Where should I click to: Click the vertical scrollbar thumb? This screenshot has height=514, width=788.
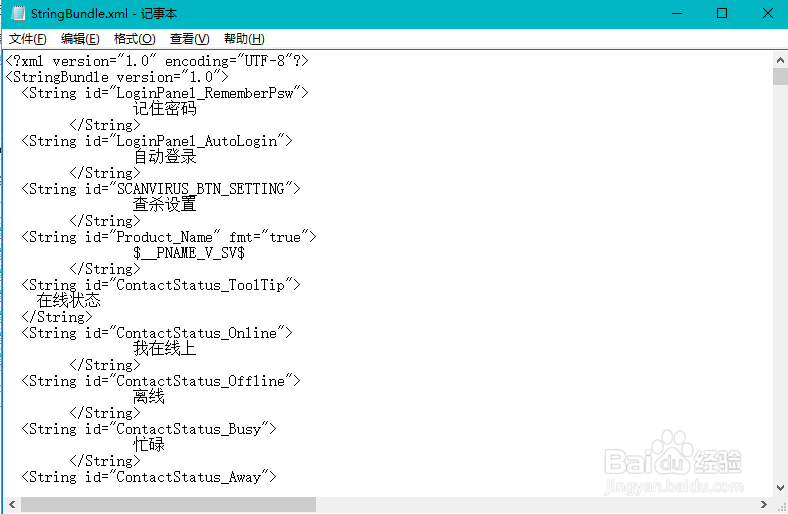point(780,76)
